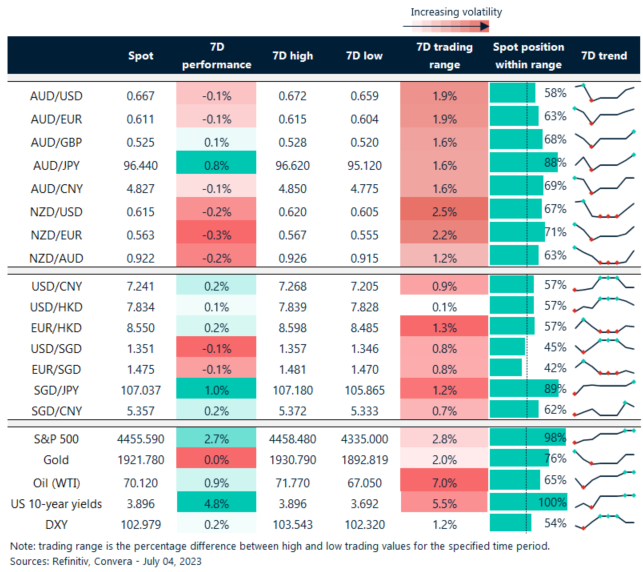Click the 7D trading range column header
Screen dimensions: 643x572
[x=437, y=56]
